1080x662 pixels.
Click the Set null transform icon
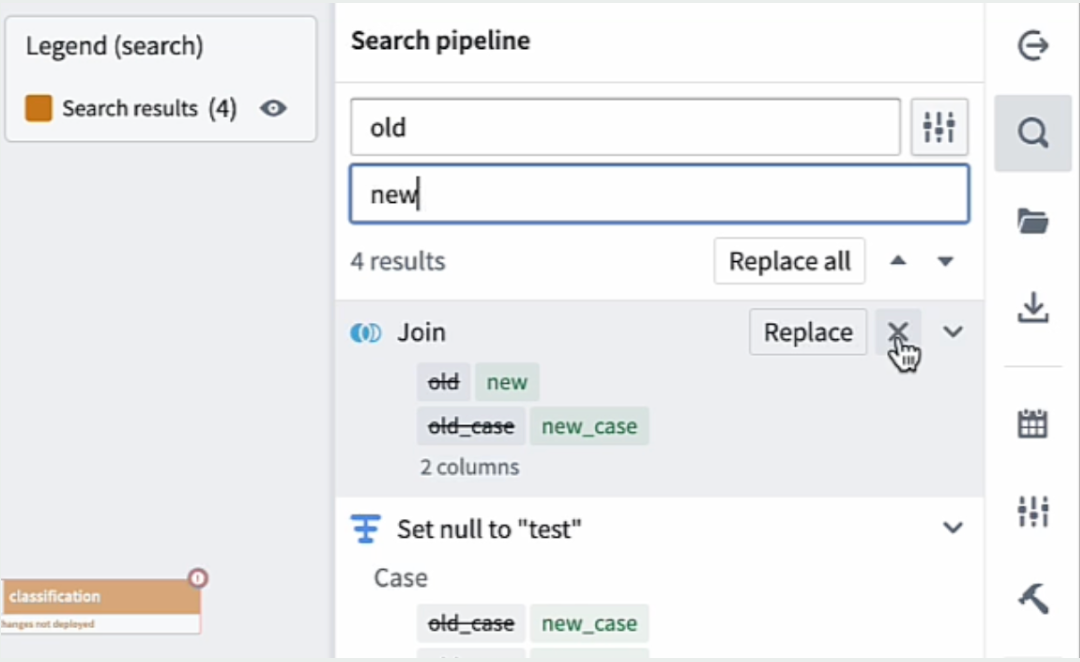coord(365,529)
